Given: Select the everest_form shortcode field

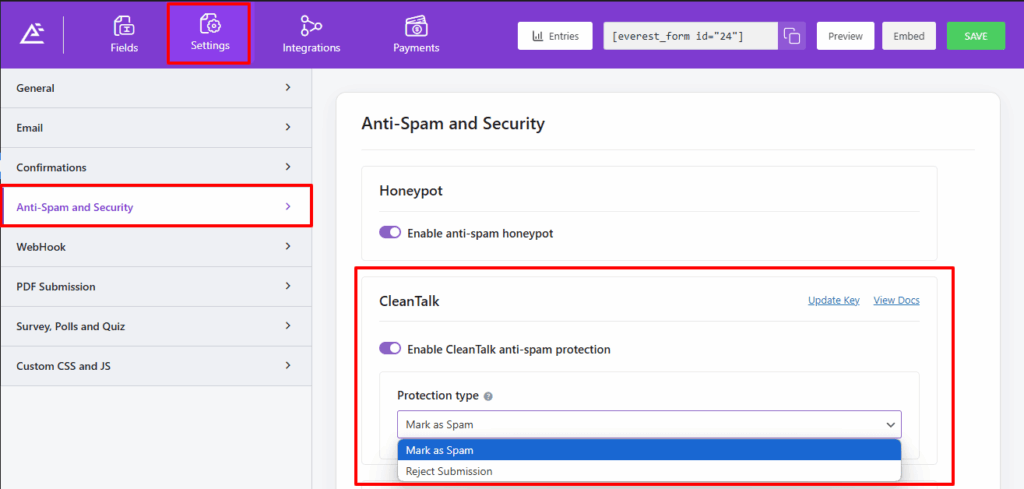Looking at the screenshot, I should (690, 36).
